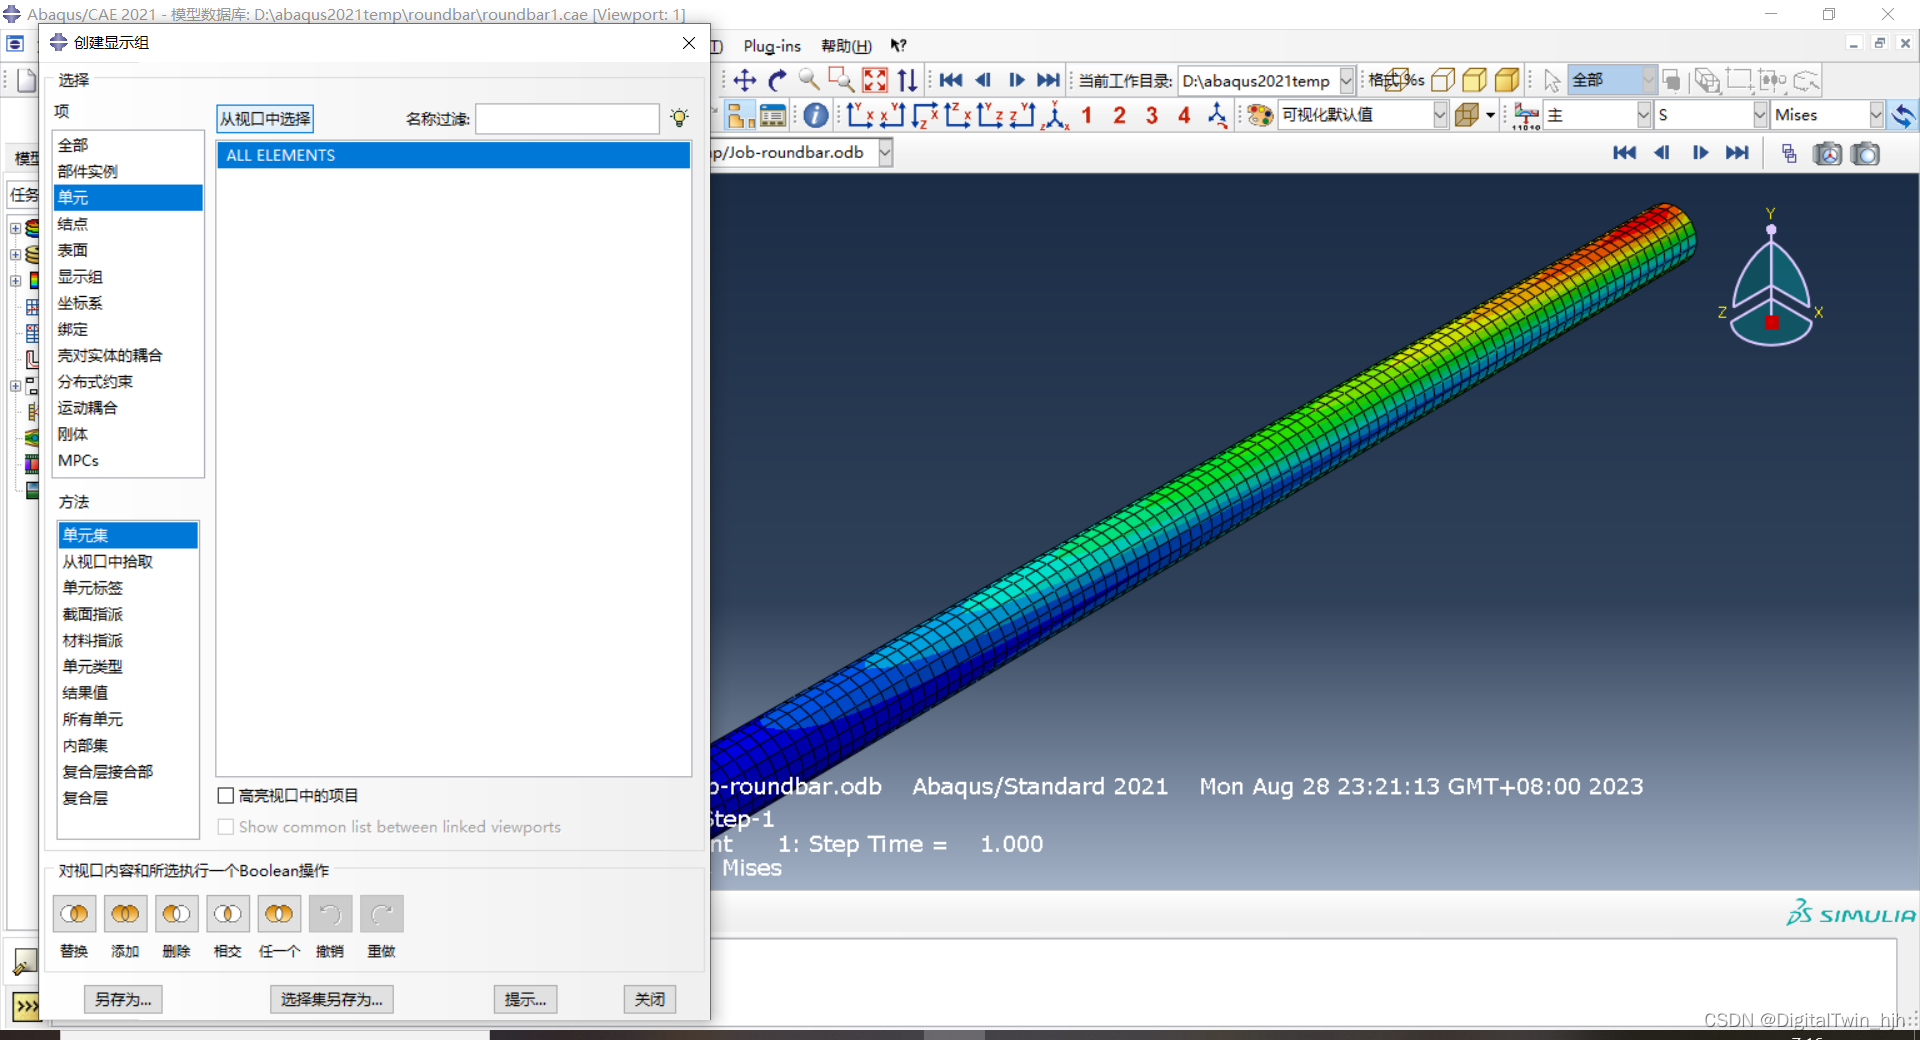1920x1040 pixels.
Task: Click the 提示... button
Action: pos(525,999)
